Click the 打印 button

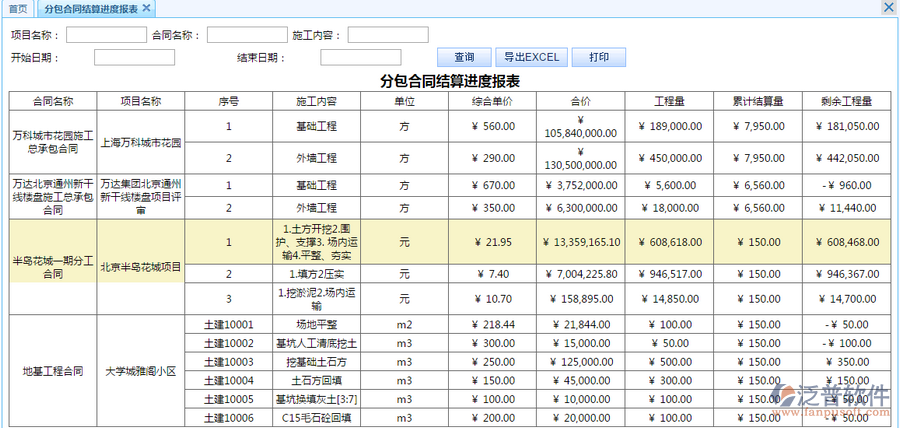[599, 57]
